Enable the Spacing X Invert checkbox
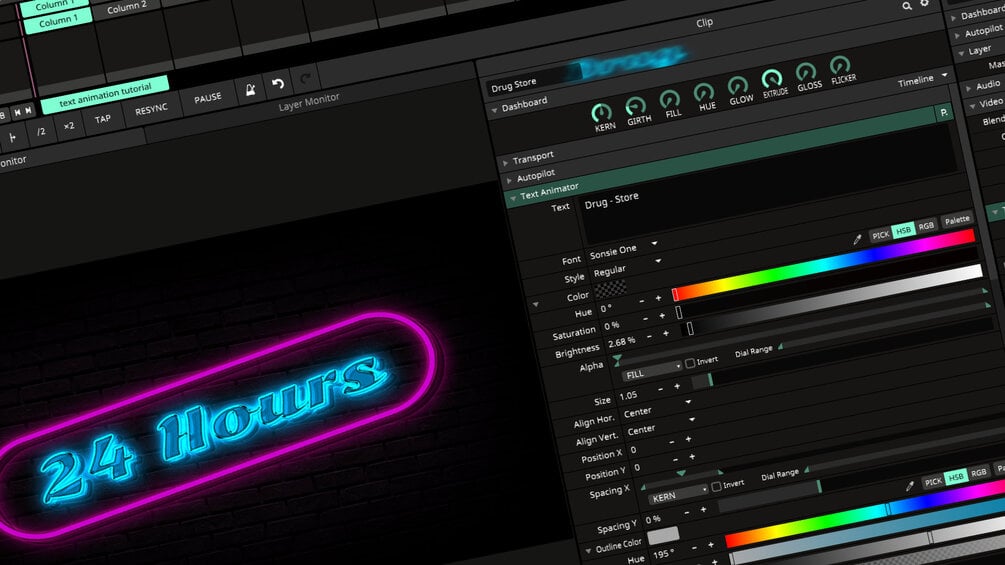Viewport: 1005px width, 565px height. 717,486
